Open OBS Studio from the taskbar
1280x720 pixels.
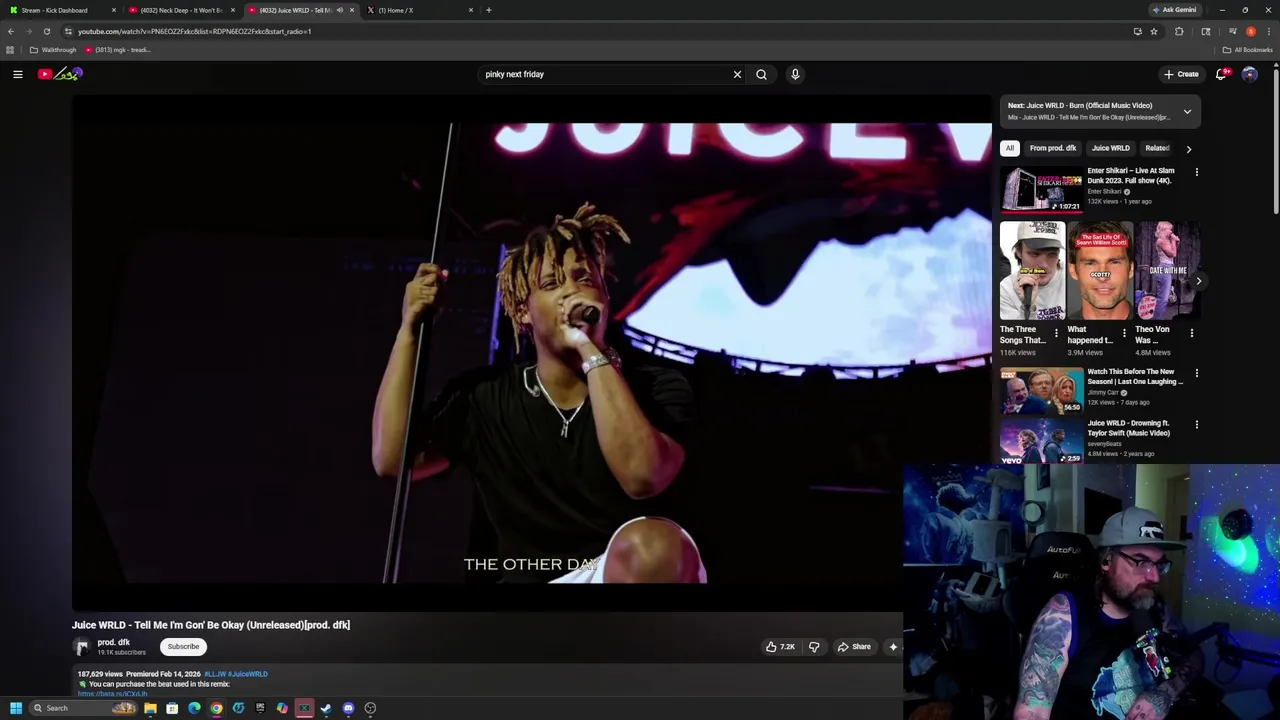pyautogui.click(x=370, y=708)
